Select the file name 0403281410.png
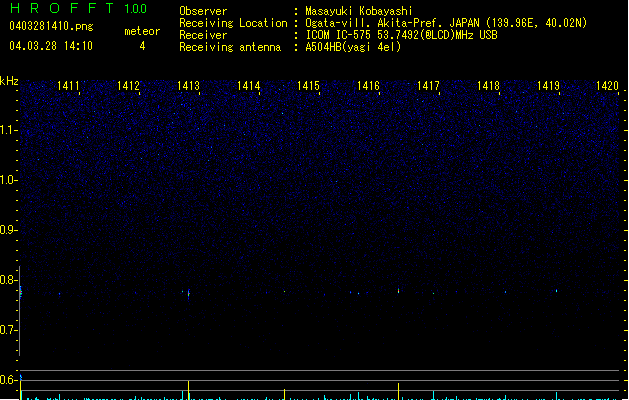This screenshot has width=629, height=400. click(x=51, y=26)
